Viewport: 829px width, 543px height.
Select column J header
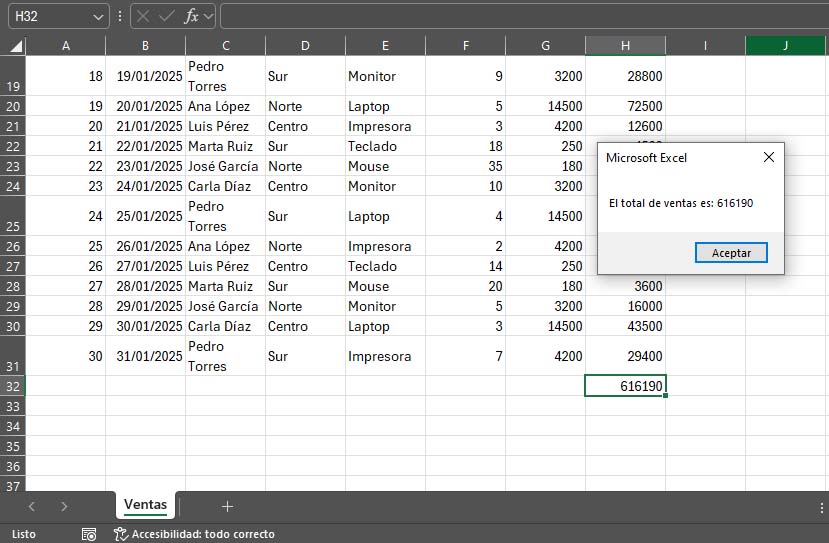point(785,46)
